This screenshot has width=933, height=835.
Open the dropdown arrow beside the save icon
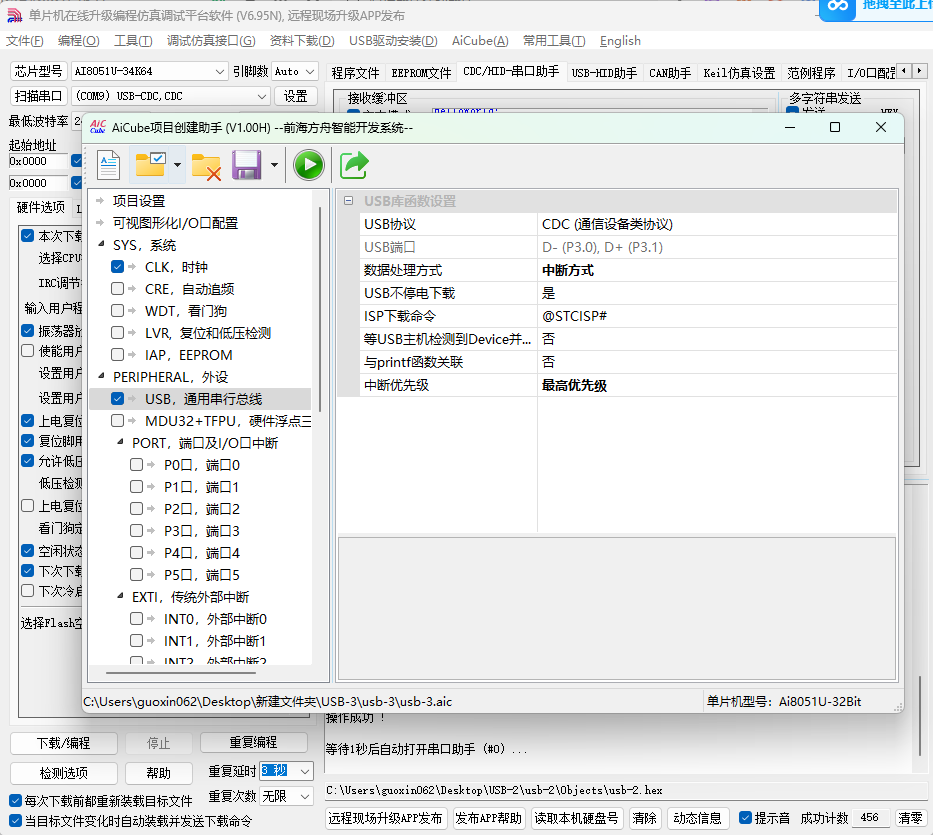coord(274,165)
